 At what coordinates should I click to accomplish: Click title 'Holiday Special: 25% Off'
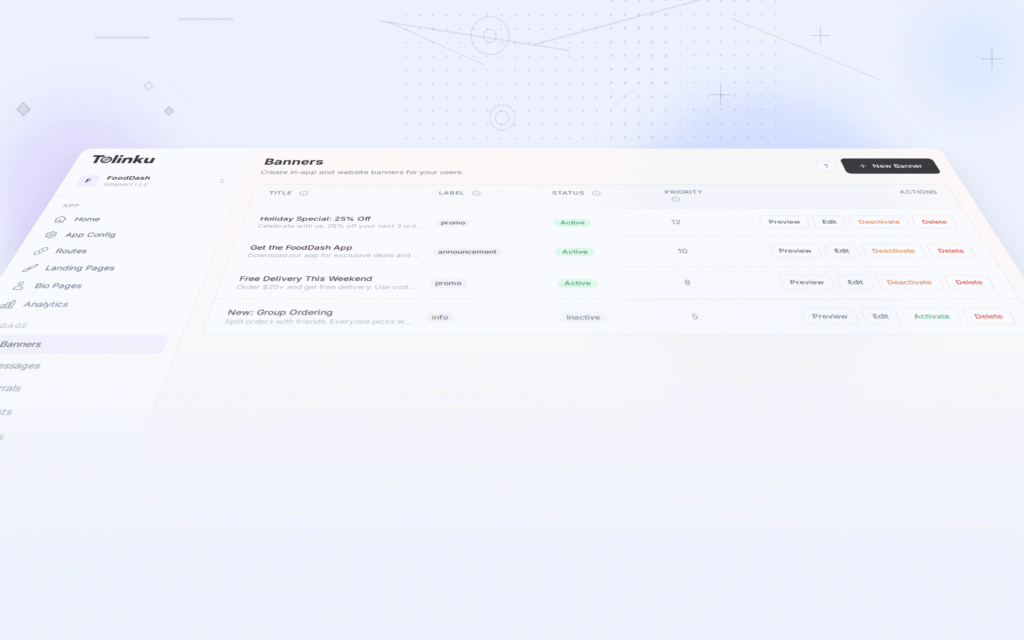[x=315, y=219]
